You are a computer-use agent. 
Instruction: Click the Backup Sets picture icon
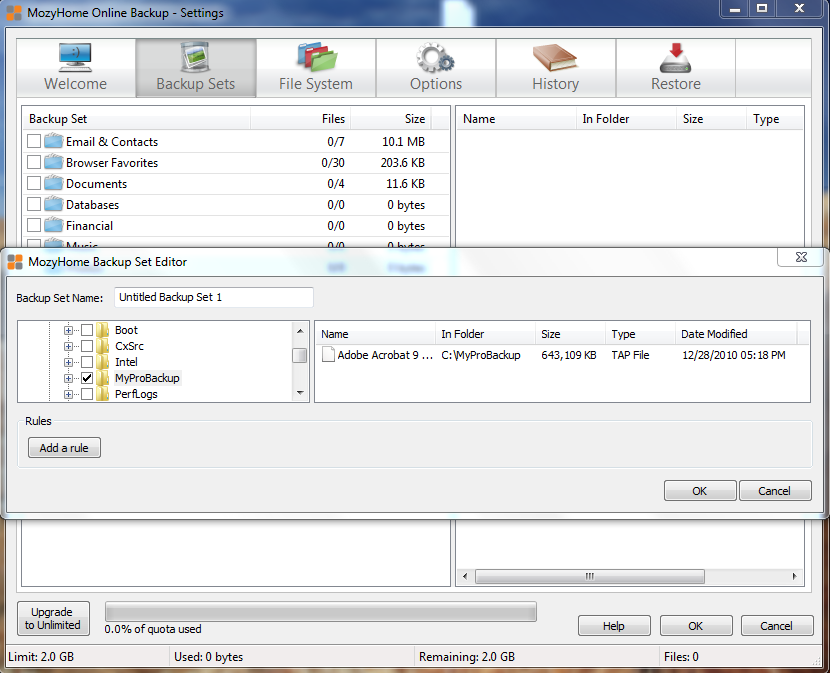(x=195, y=57)
